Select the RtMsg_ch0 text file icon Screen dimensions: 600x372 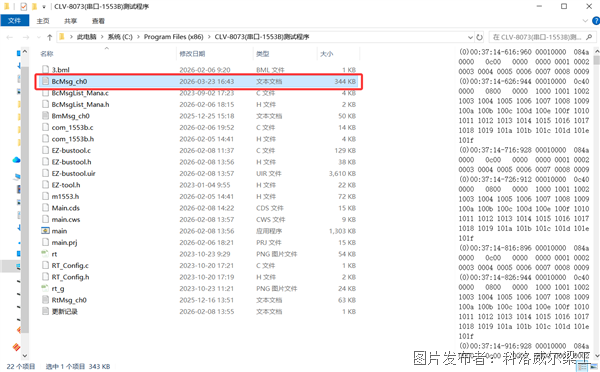tap(46, 299)
